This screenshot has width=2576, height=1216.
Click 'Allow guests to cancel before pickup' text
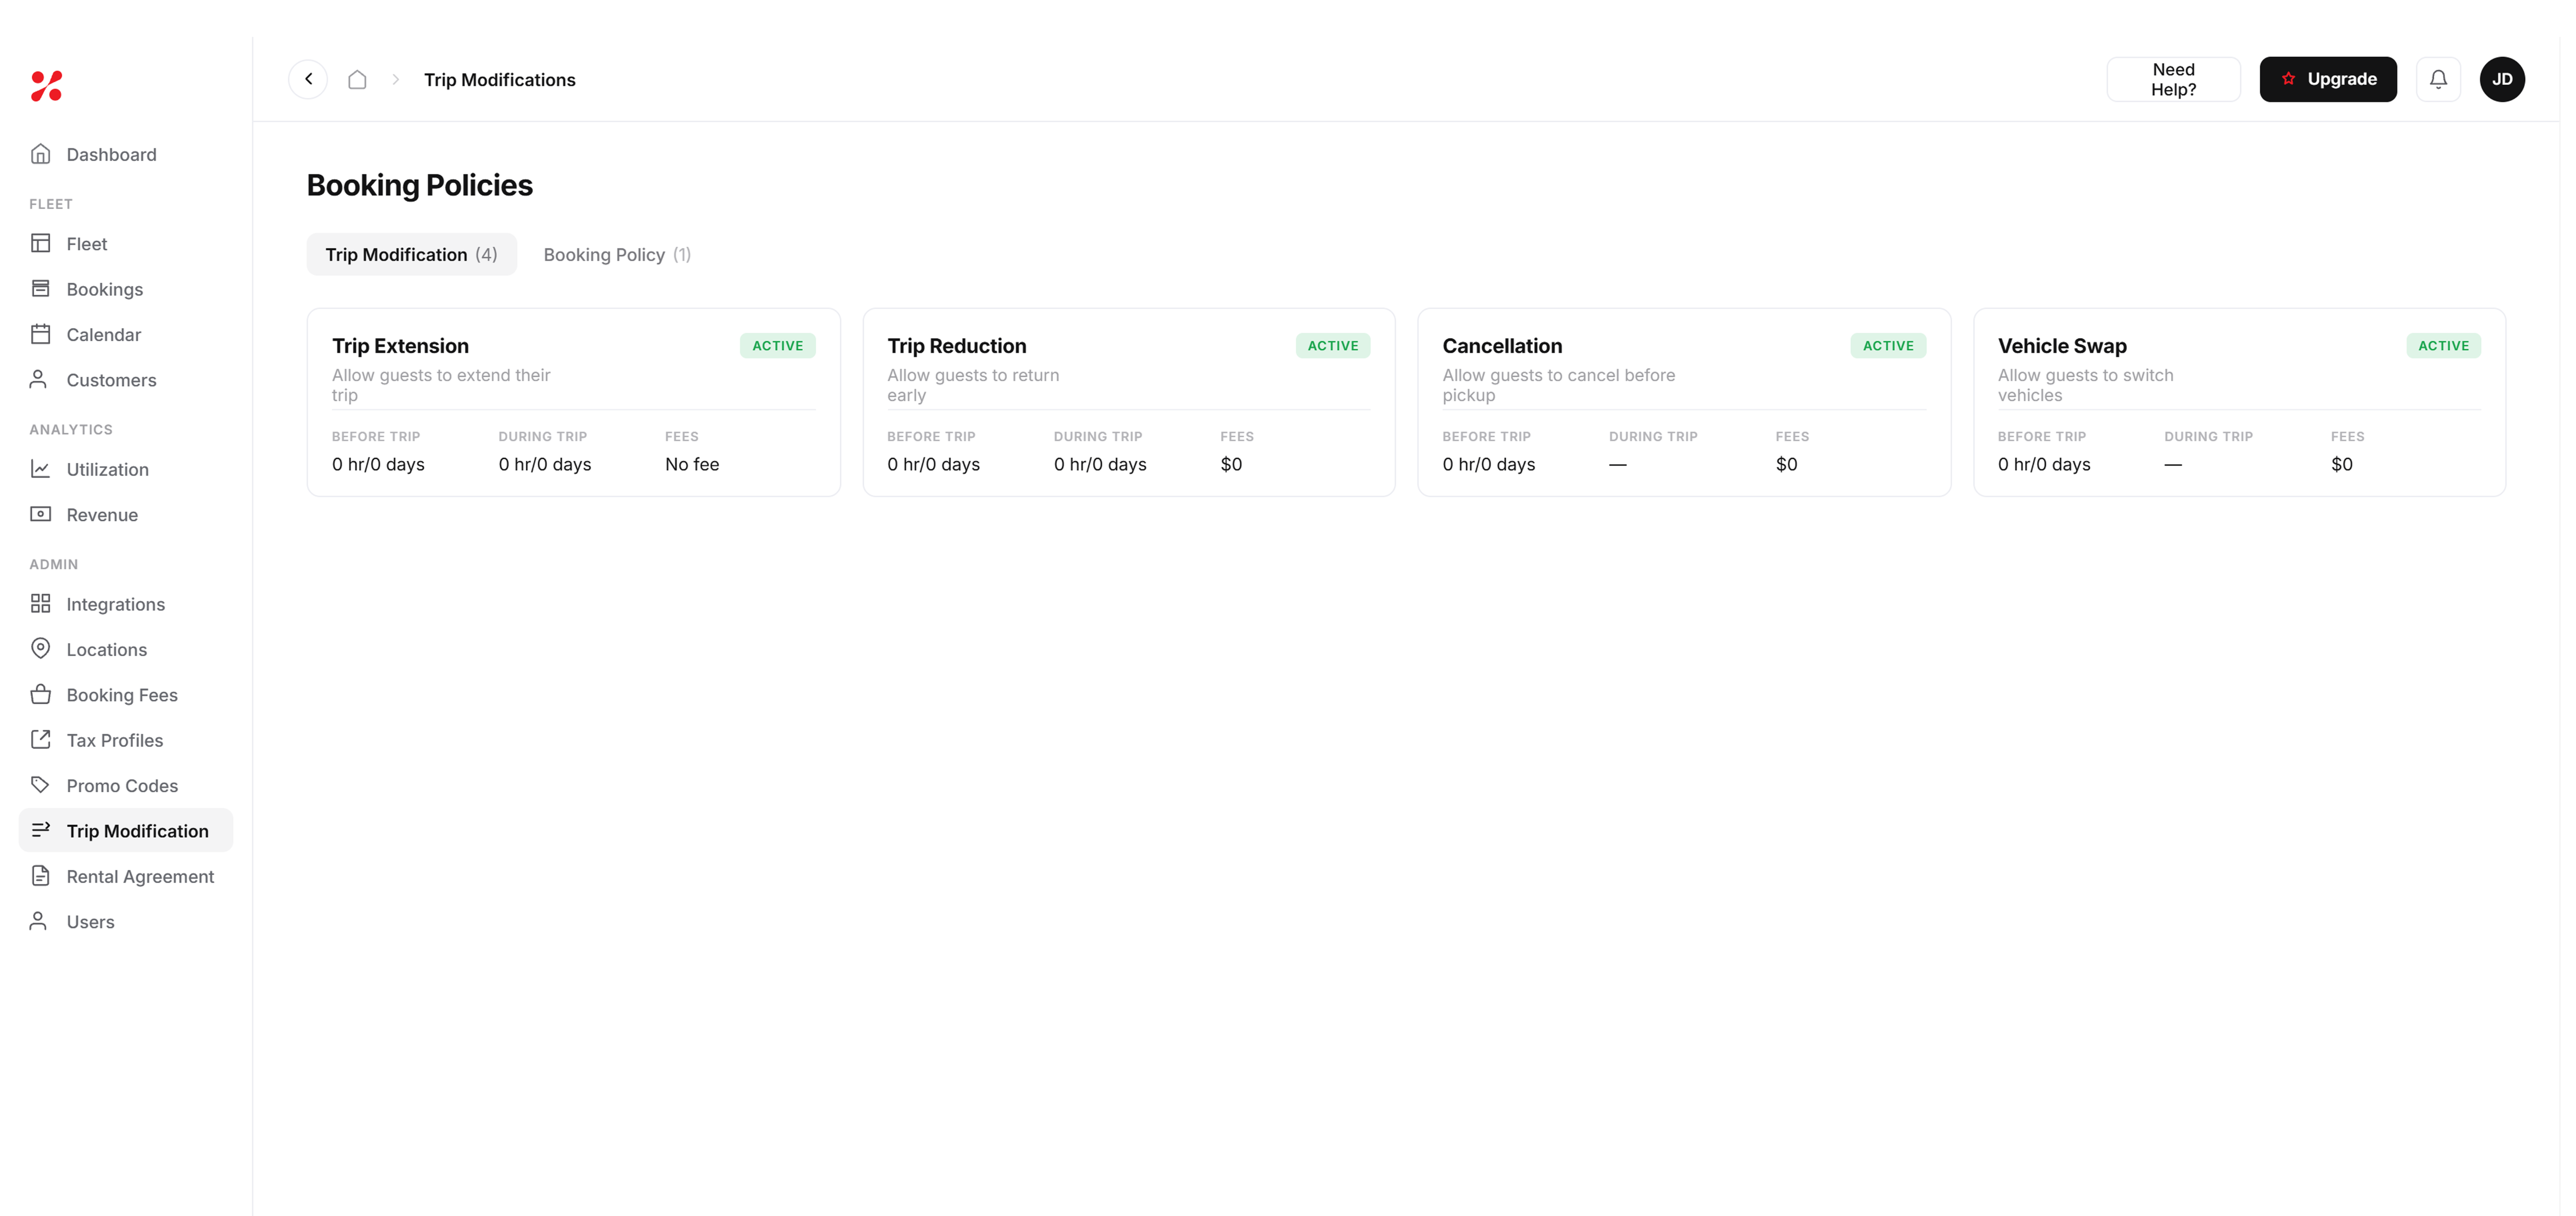1558,385
